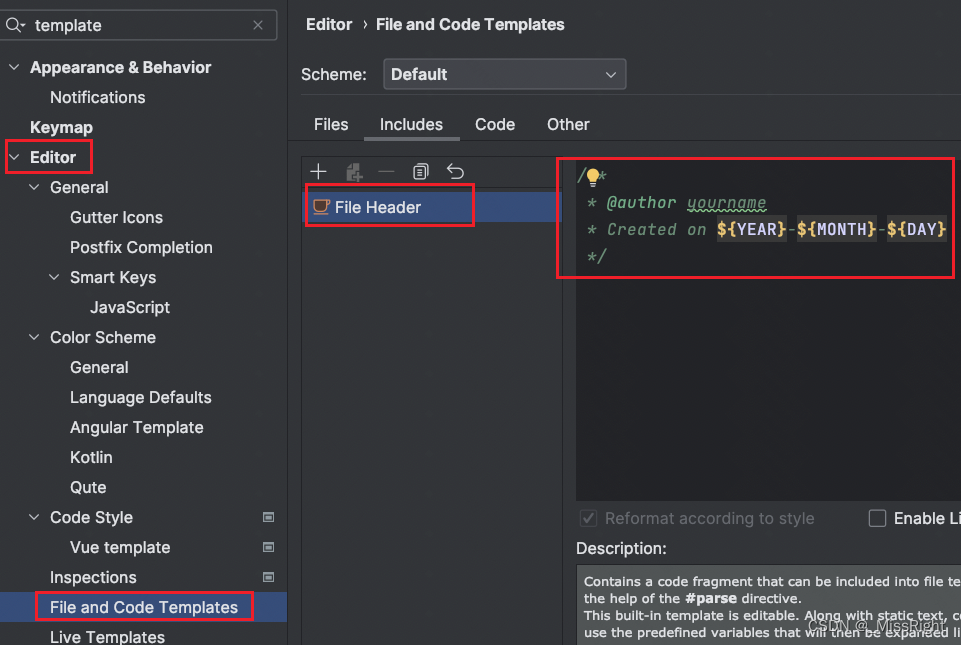
Task: Click the create child template icon
Action: 353,172
